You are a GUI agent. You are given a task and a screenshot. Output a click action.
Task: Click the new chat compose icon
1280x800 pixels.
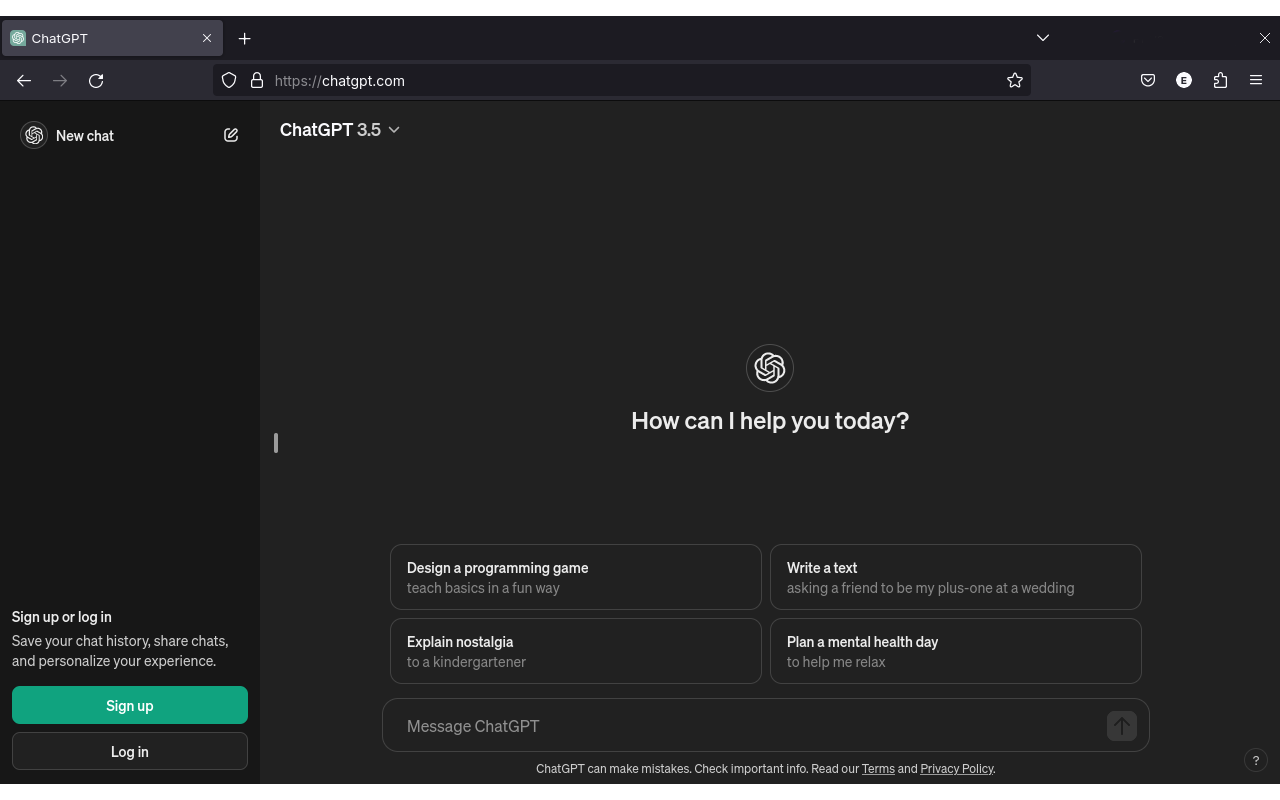[x=231, y=135]
